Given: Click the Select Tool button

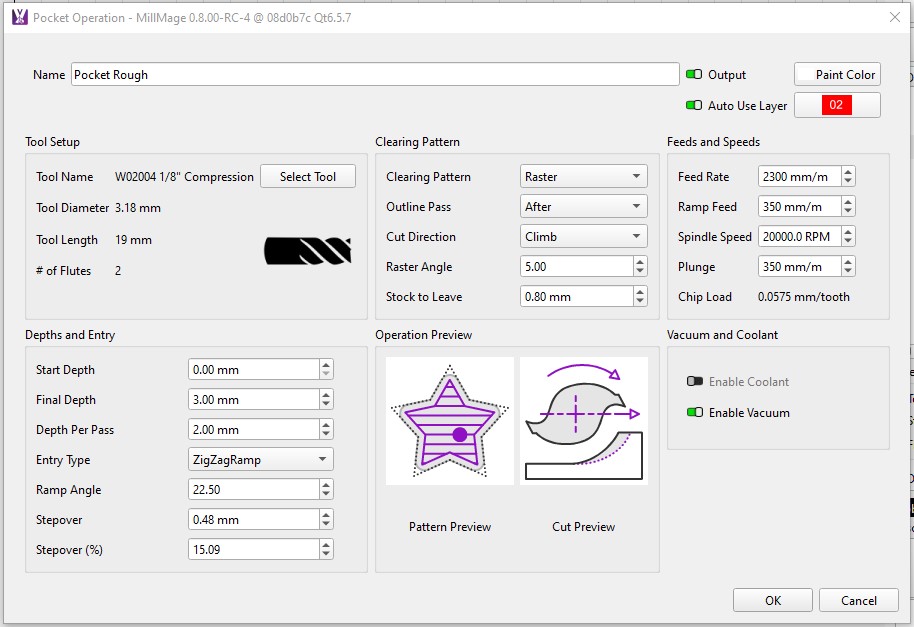Looking at the screenshot, I should (x=308, y=177).
